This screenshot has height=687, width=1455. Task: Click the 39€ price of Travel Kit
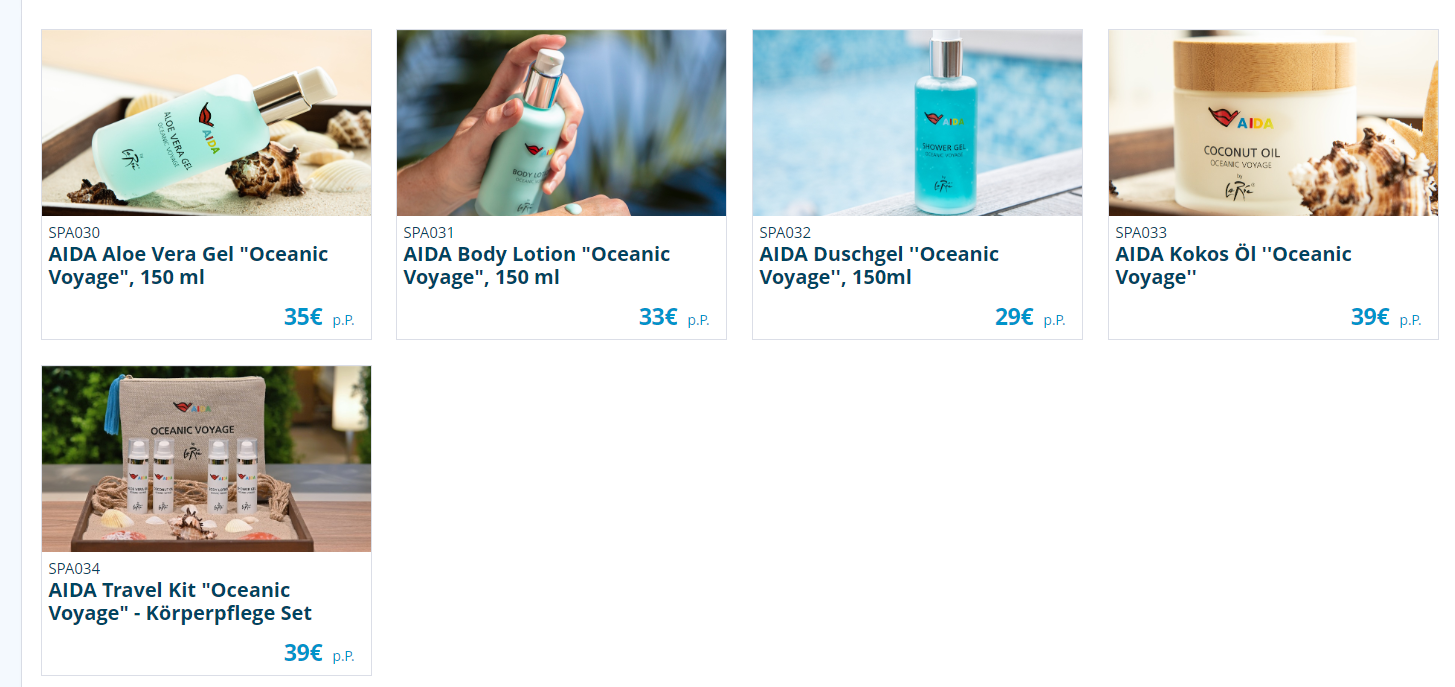pyautogui.click(x=303, y=653)
